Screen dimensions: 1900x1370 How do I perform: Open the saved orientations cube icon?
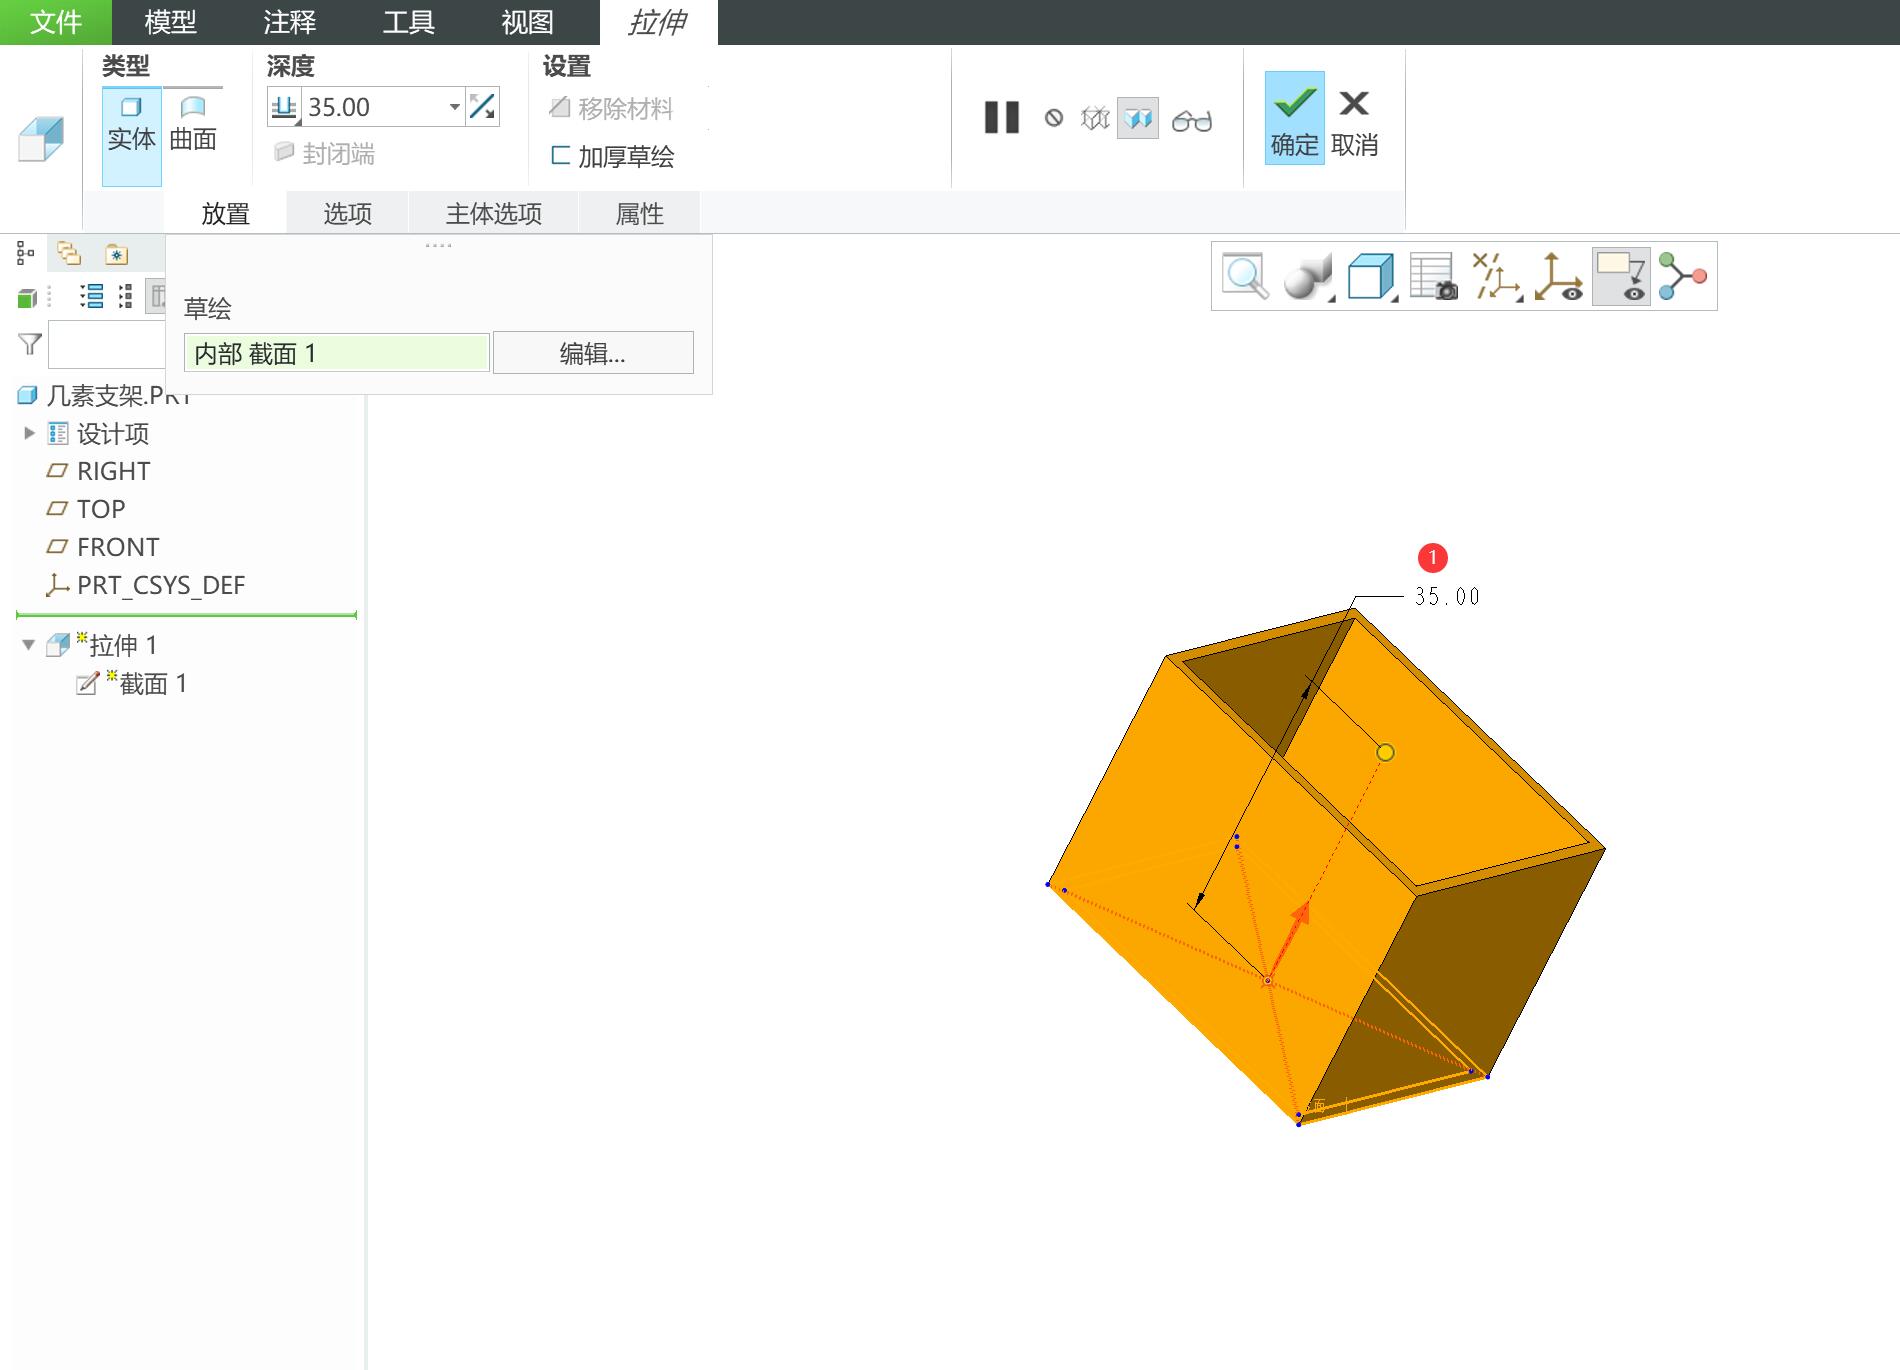1371,276
